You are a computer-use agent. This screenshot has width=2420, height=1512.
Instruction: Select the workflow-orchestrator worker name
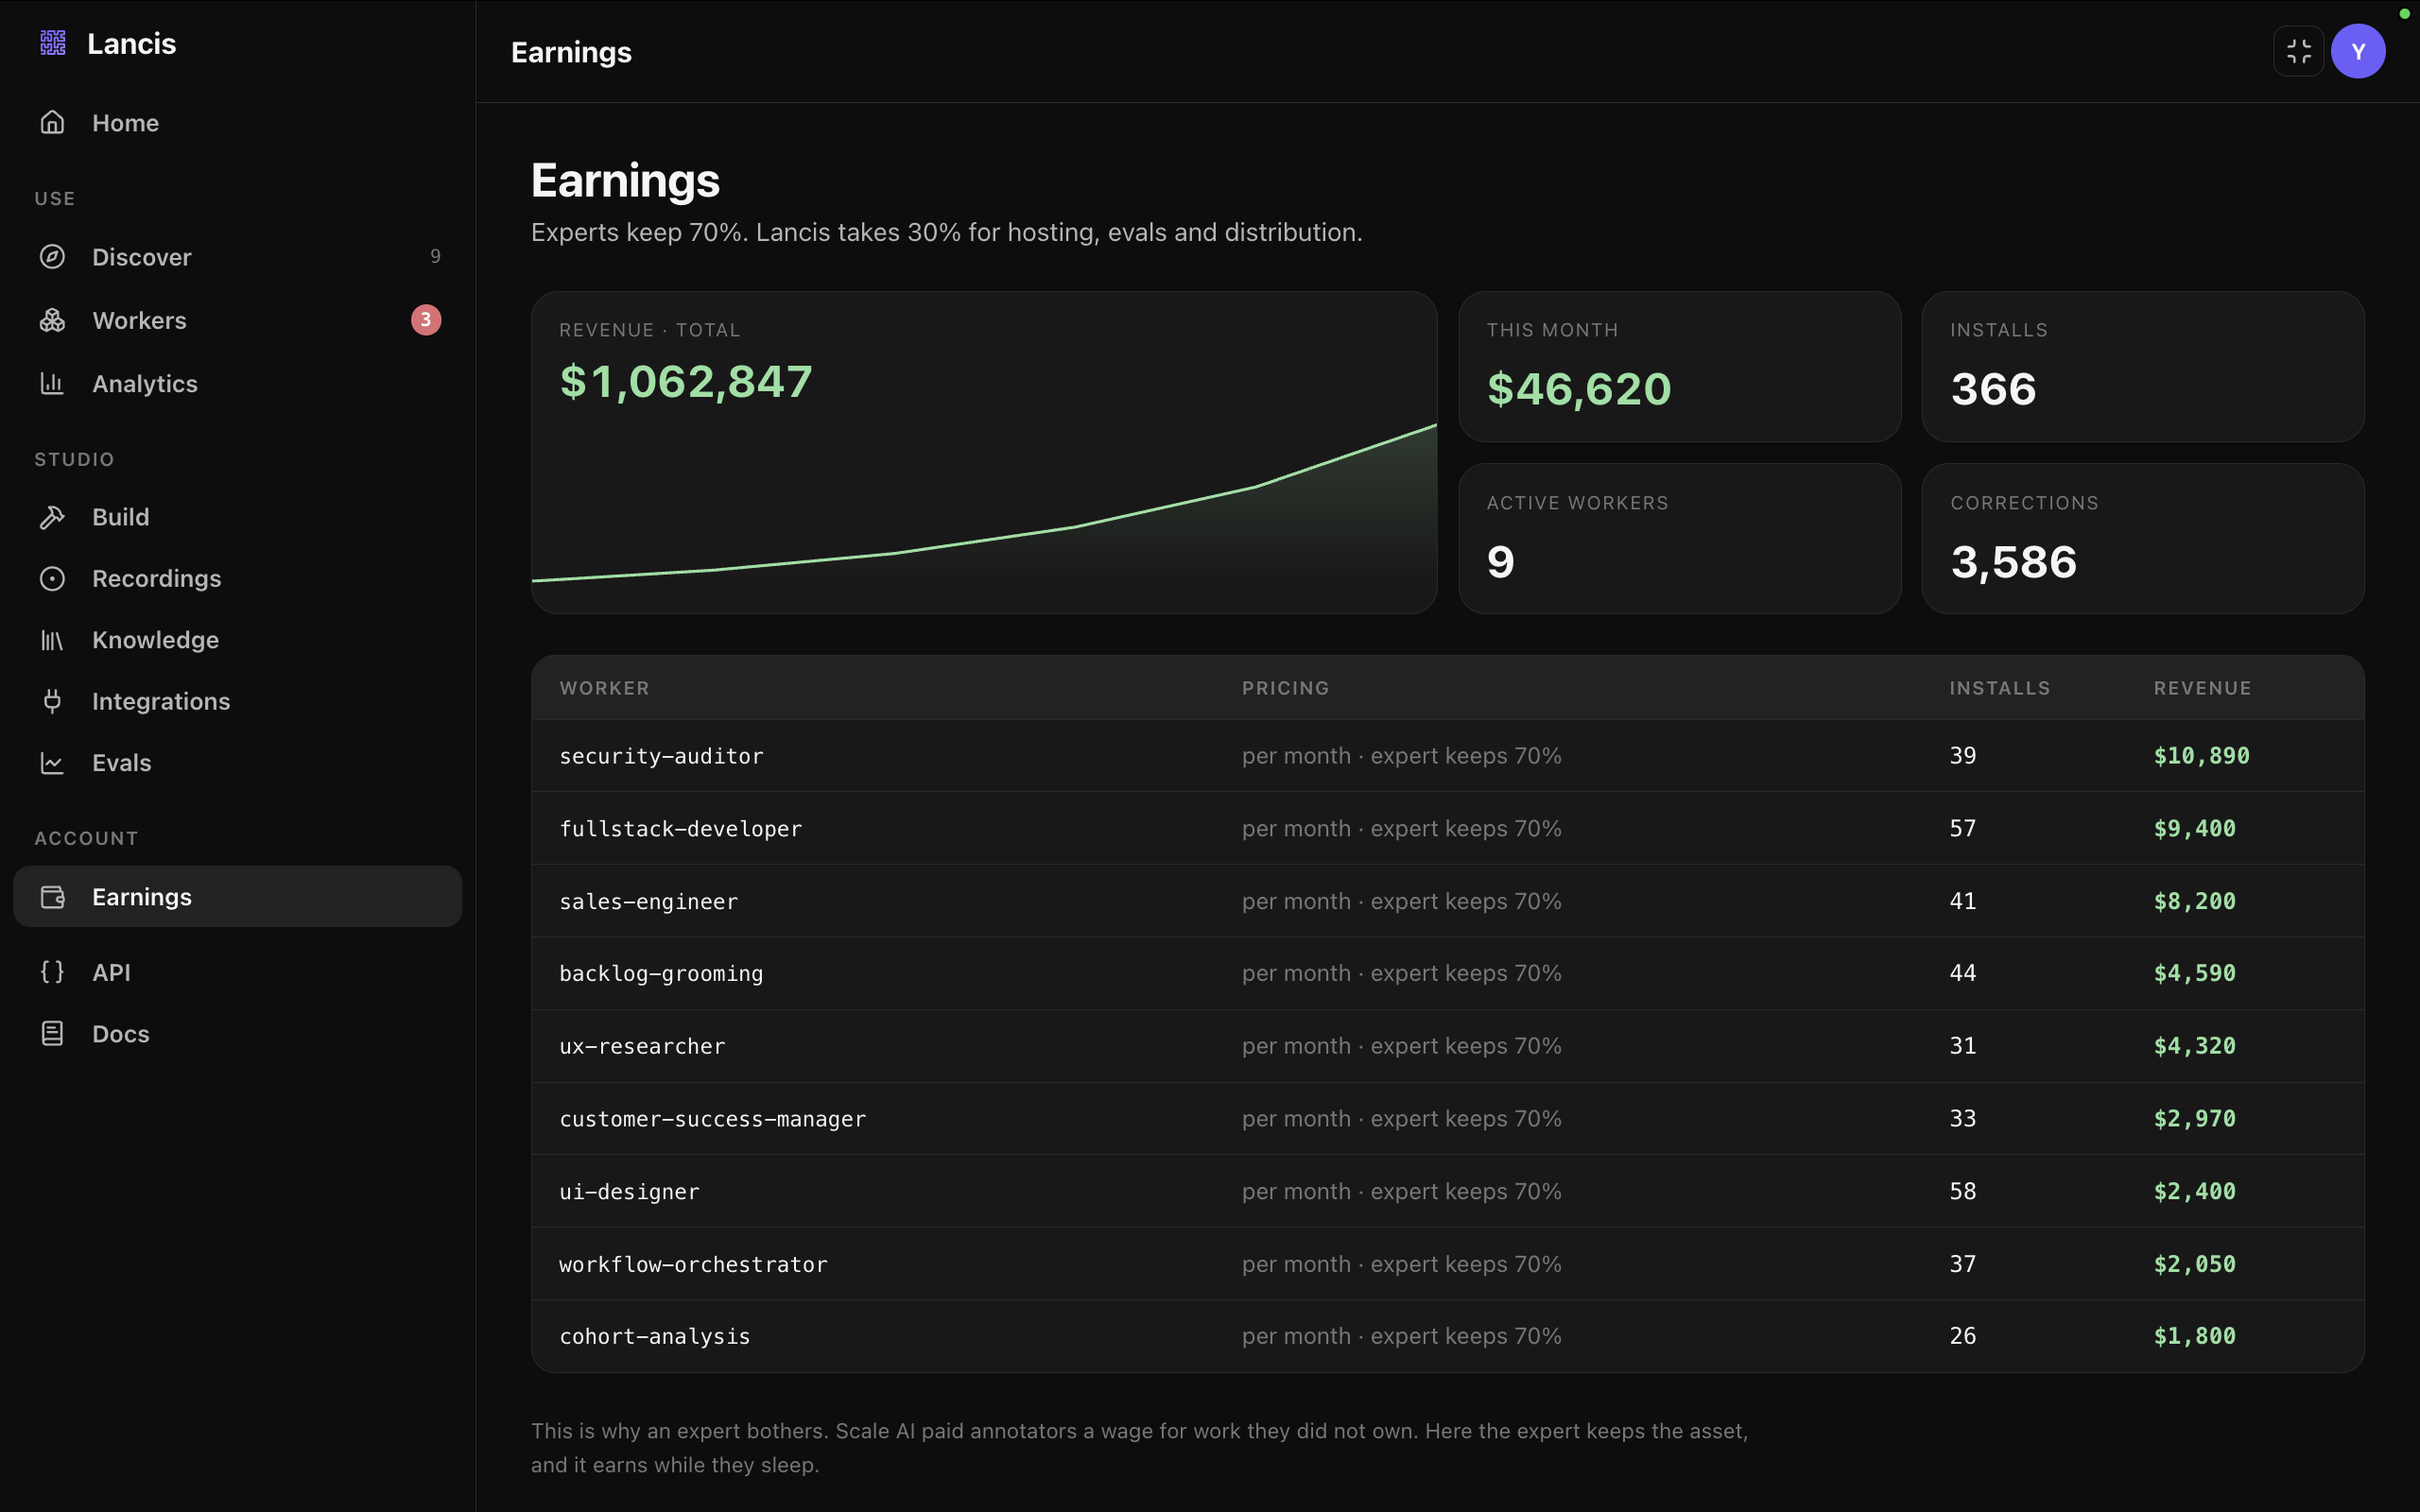pos(693,1265)
